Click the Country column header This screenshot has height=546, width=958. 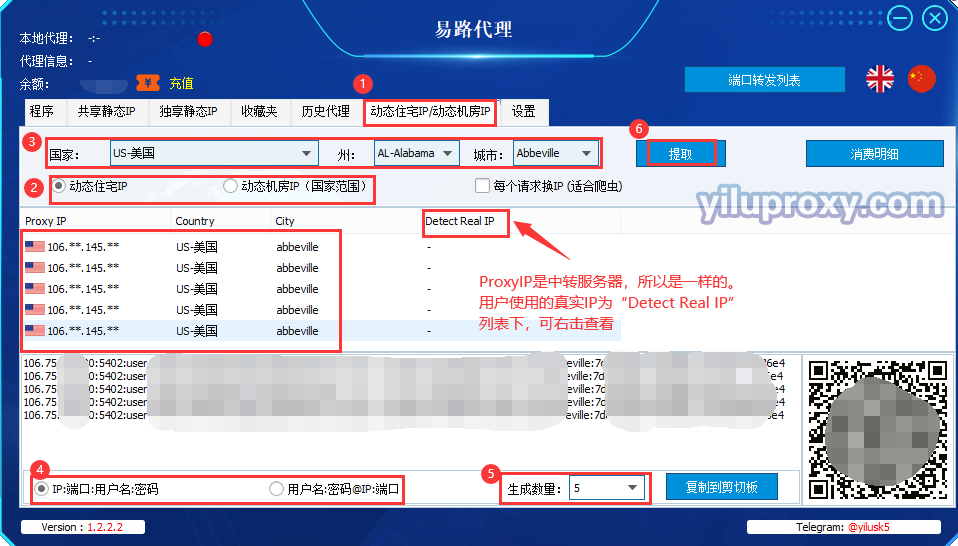coord(221,221)
